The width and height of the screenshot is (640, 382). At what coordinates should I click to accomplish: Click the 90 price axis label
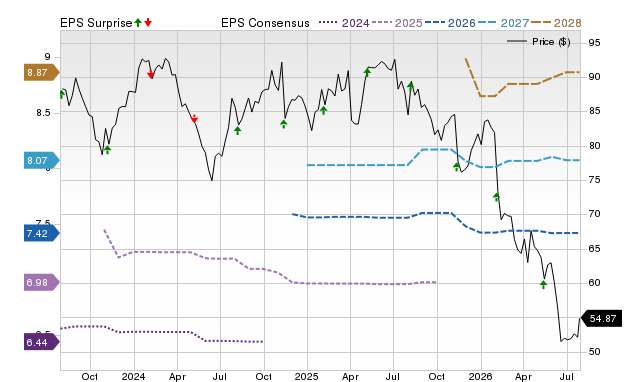click(594, 77)
